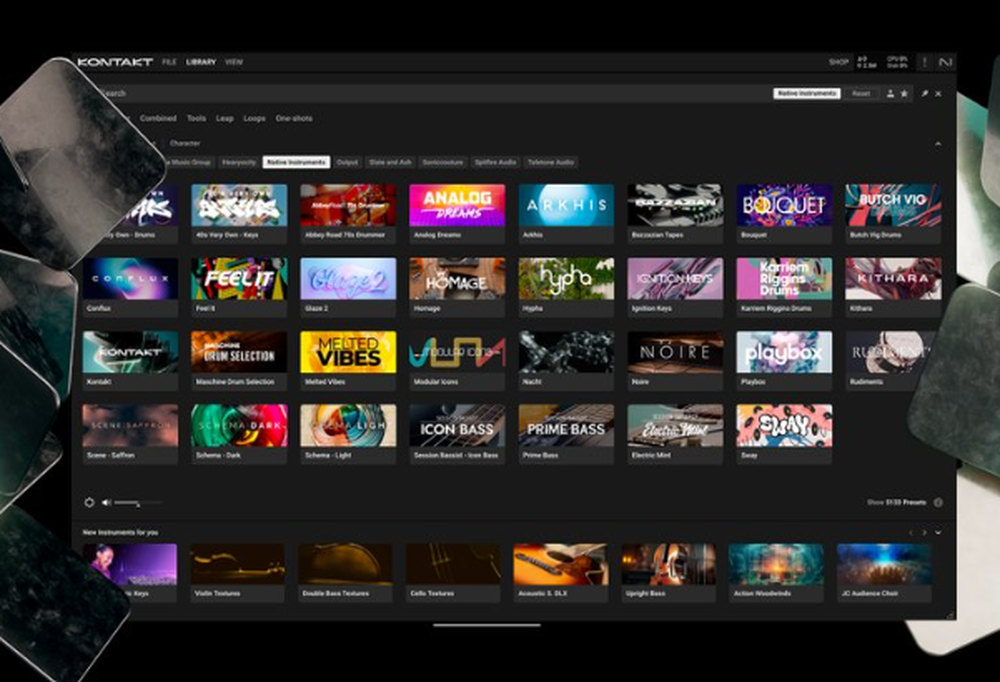Toggle favorites star filter
The width and height of the screenshot is (1000, 682).
pyautogui.click(x=904, y=94)
